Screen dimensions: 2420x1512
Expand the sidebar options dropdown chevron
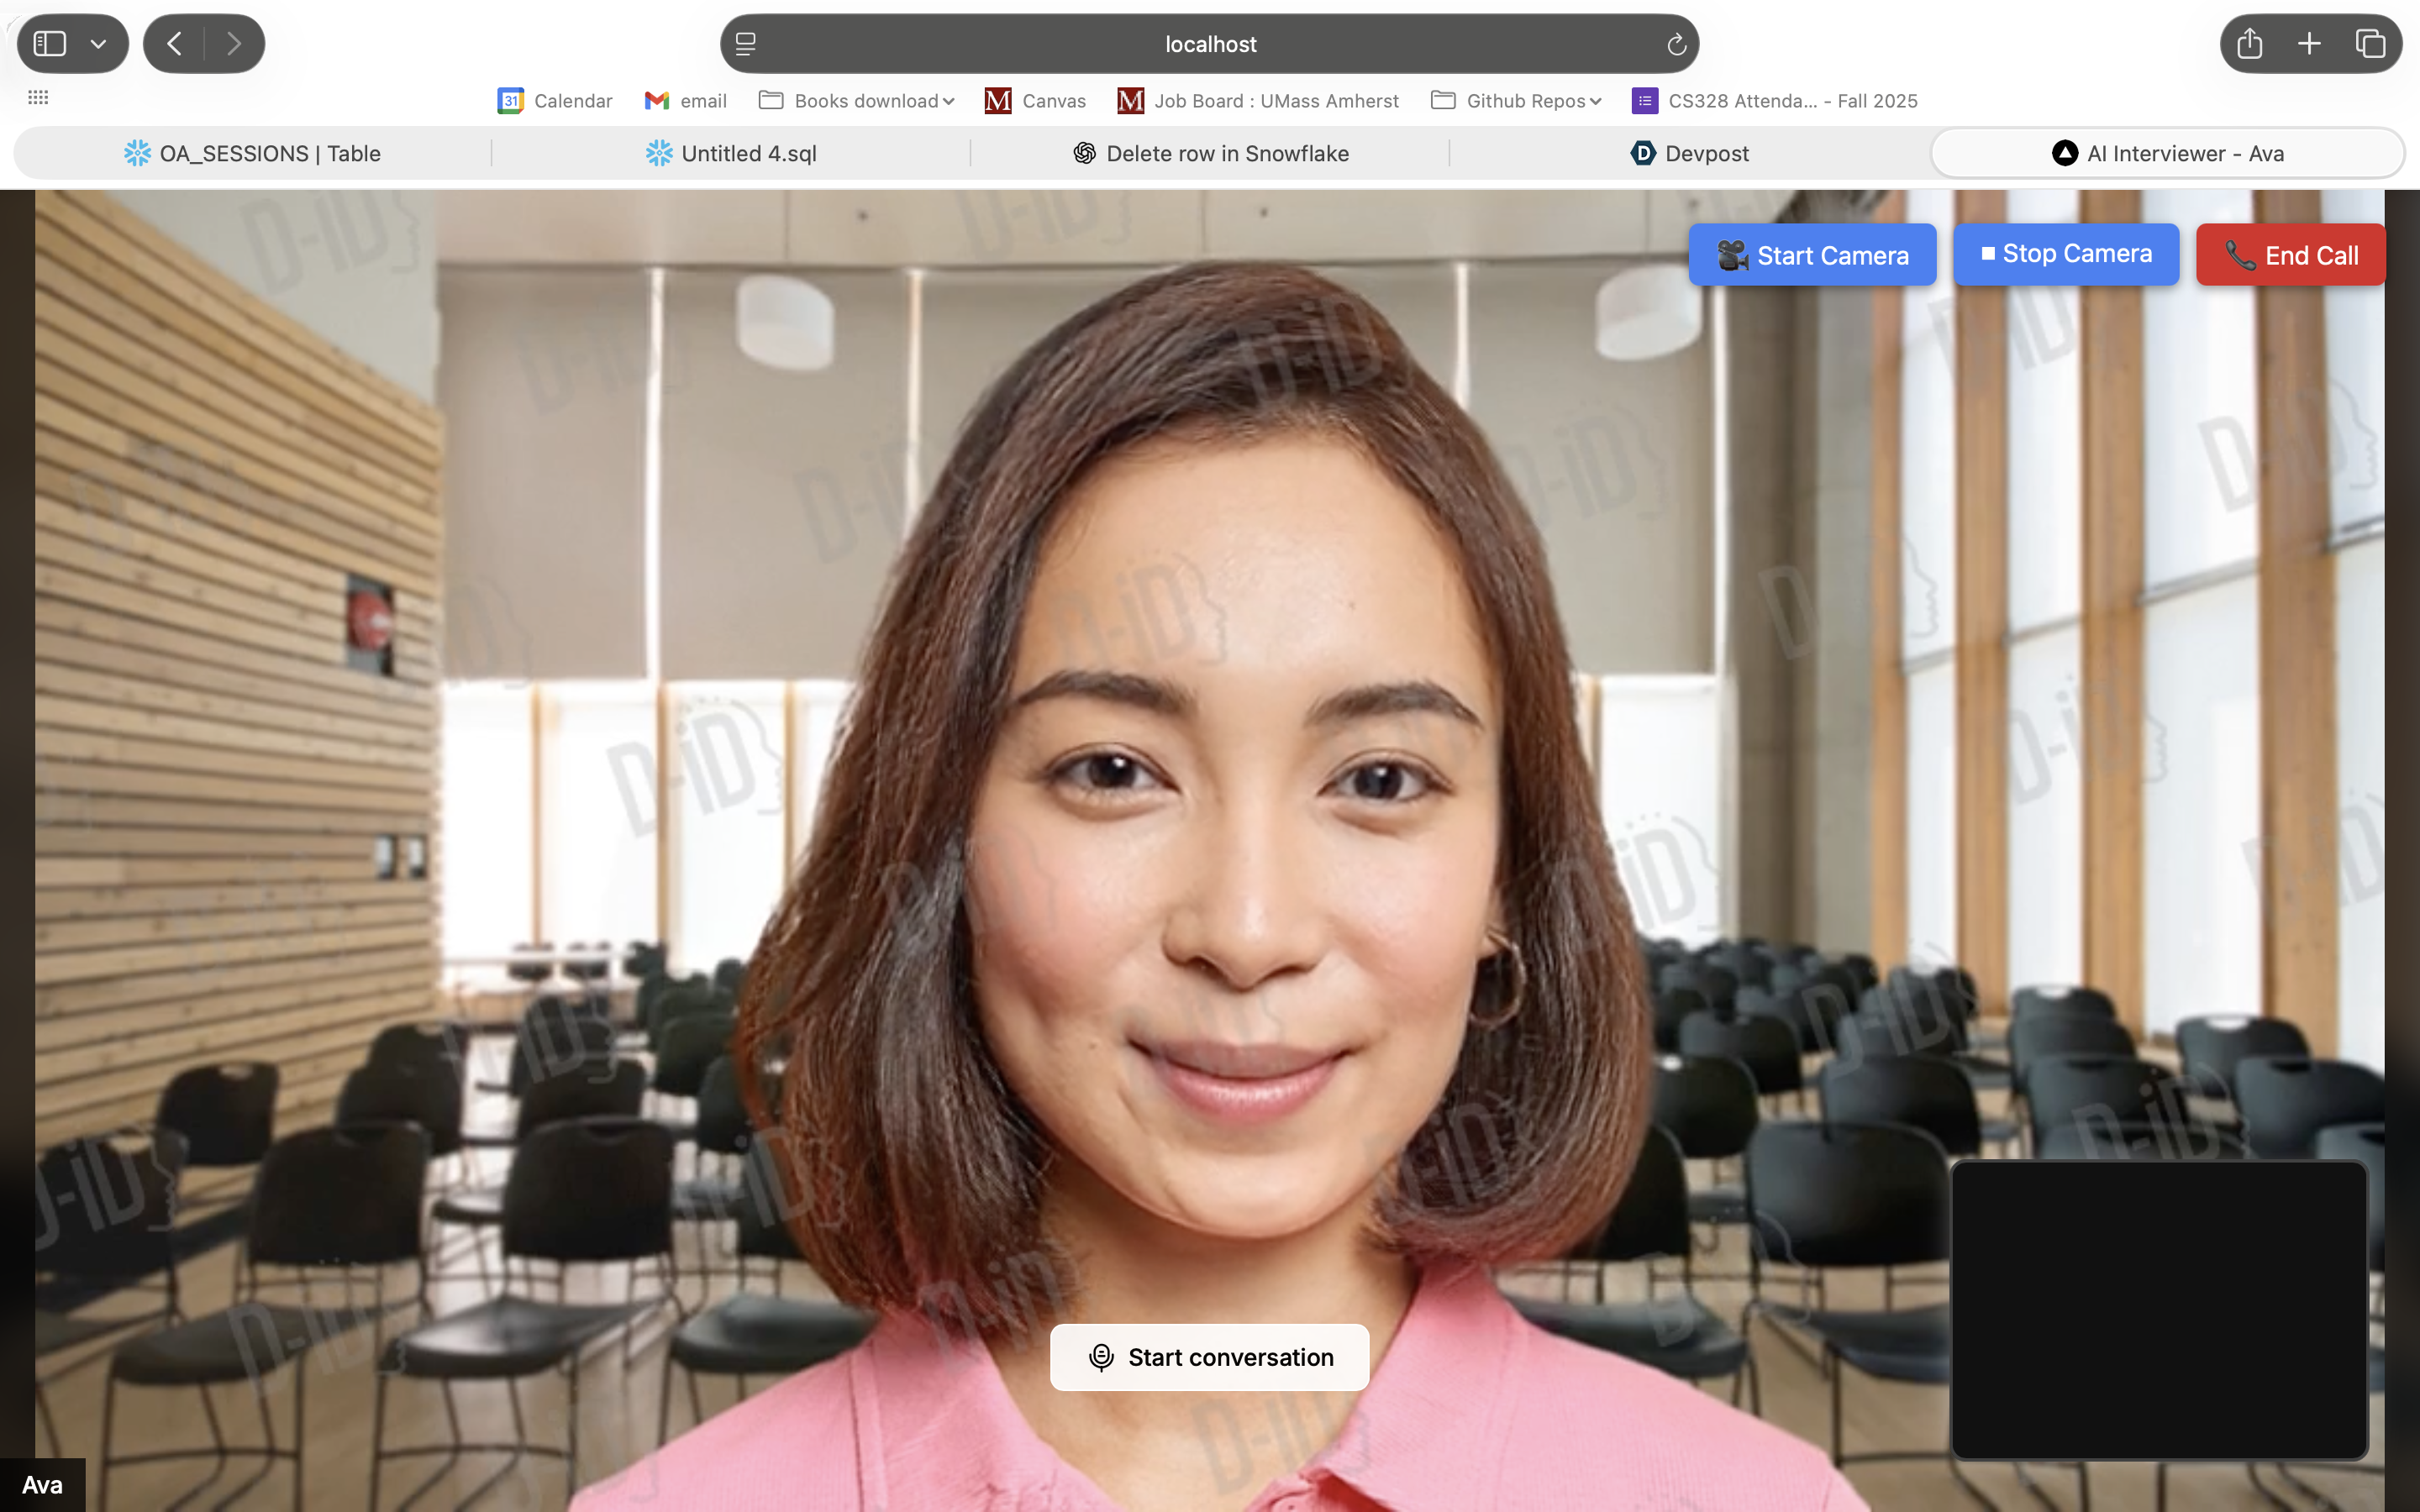pyautogui.click(x=98, y=44)
